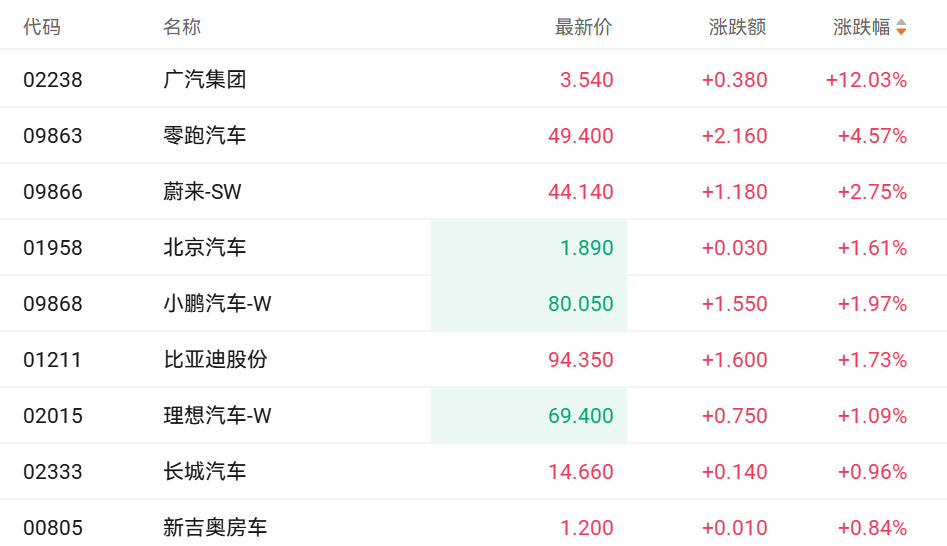Click the 理想汽车-W stock name

pos(217,416)
